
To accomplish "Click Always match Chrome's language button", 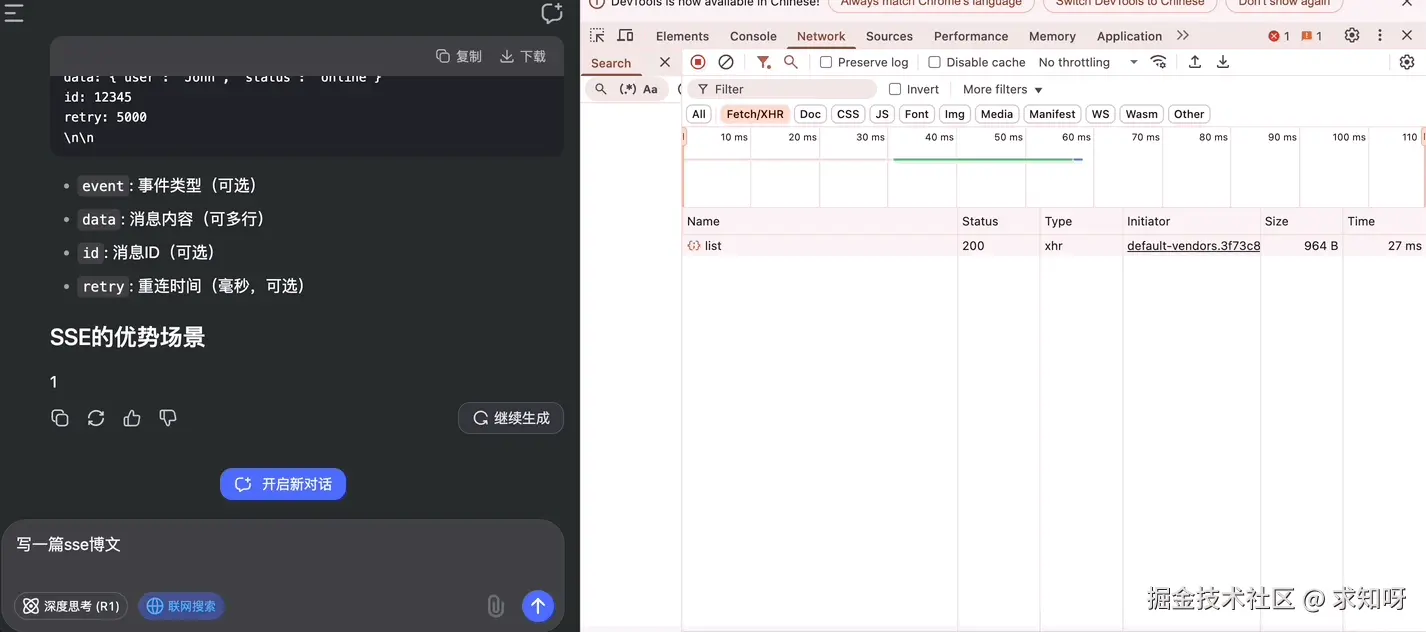I will tap(931, 3).
